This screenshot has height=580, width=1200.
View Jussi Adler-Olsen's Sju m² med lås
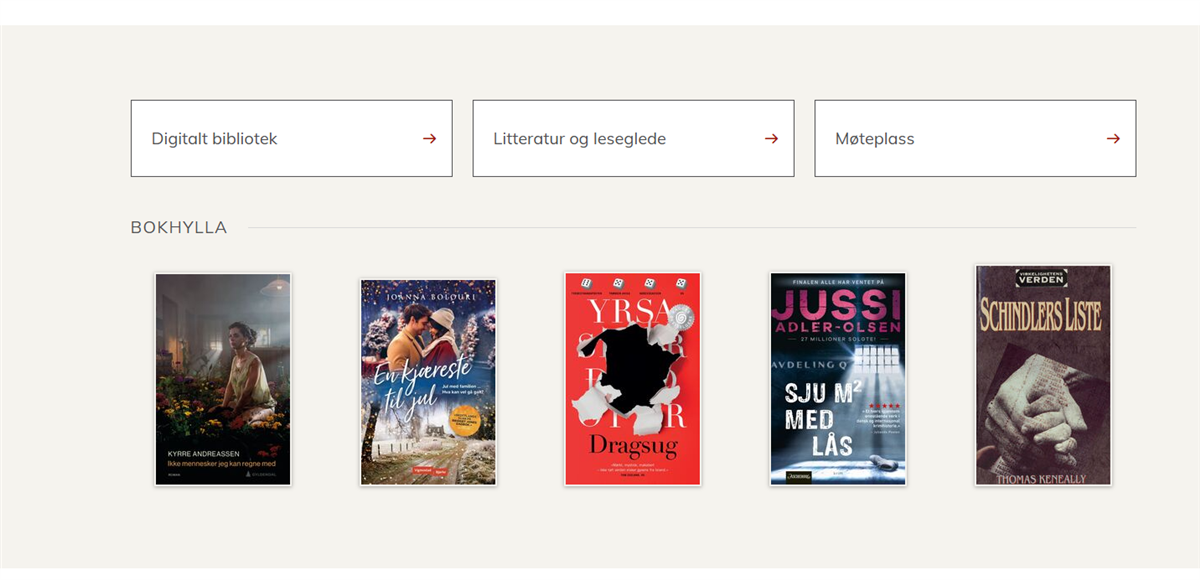pyautogui.click(x=838, y=379)
